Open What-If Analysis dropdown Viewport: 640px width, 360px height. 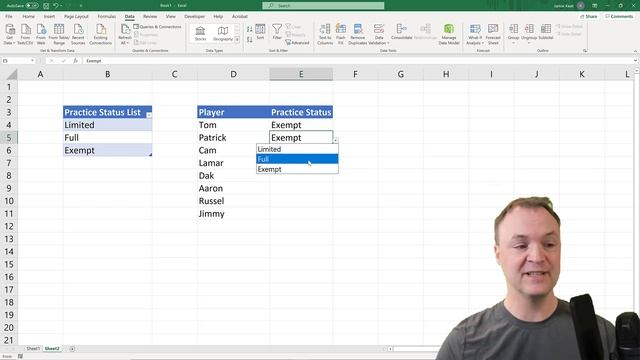pos(475,34)
